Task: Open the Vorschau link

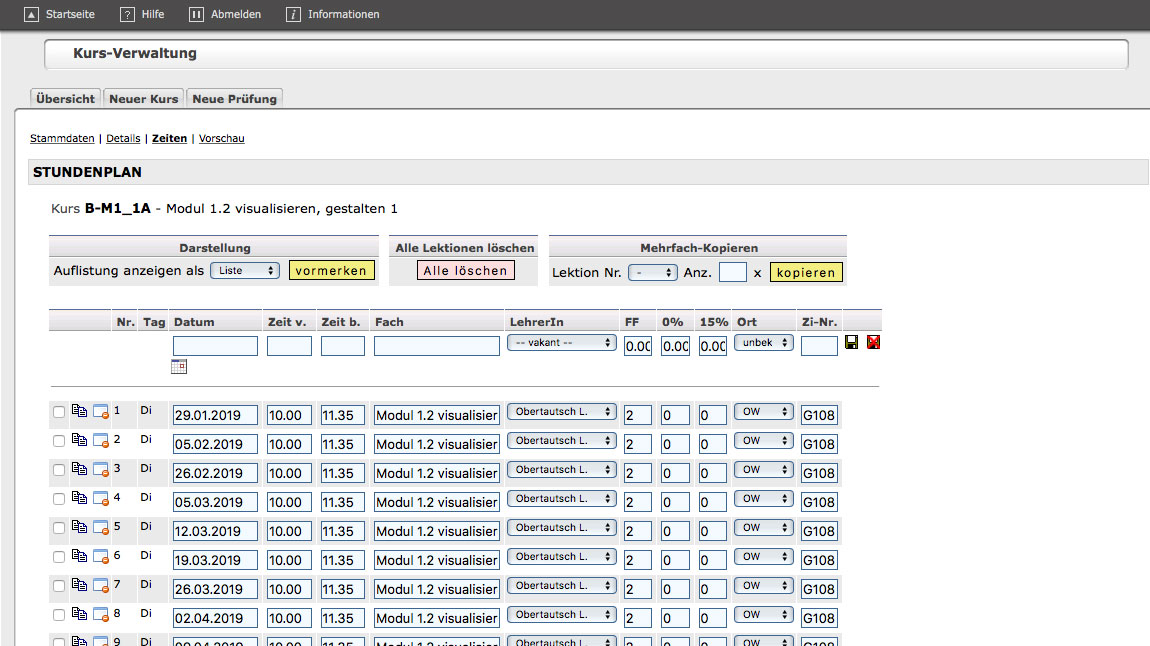Action: click(x=221, y=139)
